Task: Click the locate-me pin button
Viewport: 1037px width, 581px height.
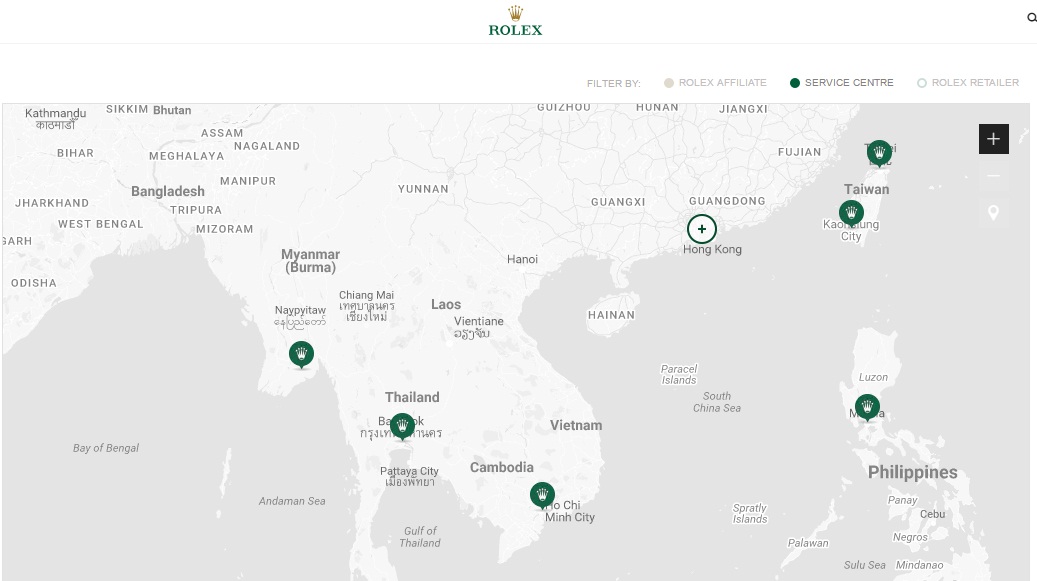Action: pyautogui.click(x=993, y=213)
